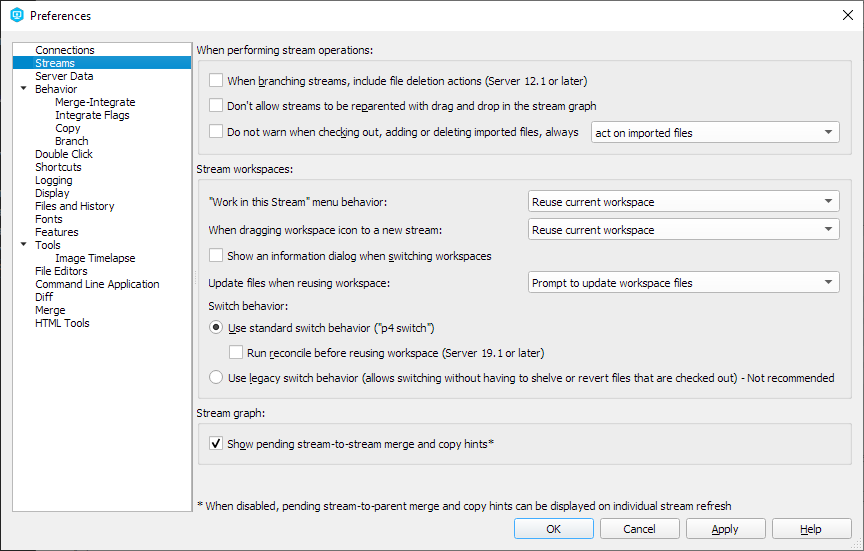Open the Connections preferences page
This screenshot has height=551, width=864.
pos(64,50)
